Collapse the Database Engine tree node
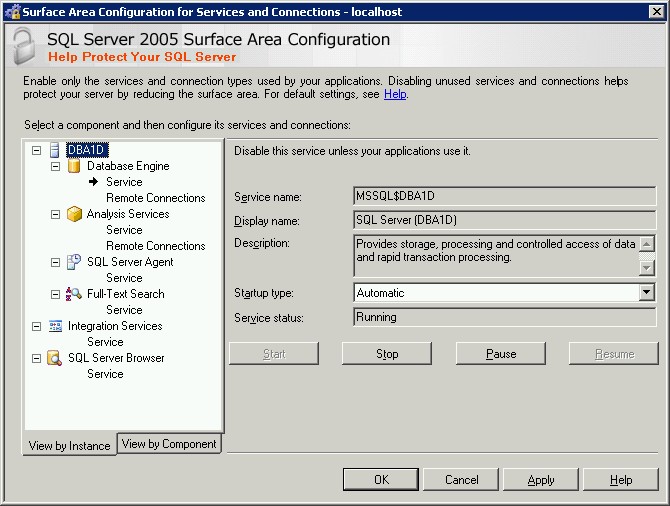670x506 pixels. point(56,166)
